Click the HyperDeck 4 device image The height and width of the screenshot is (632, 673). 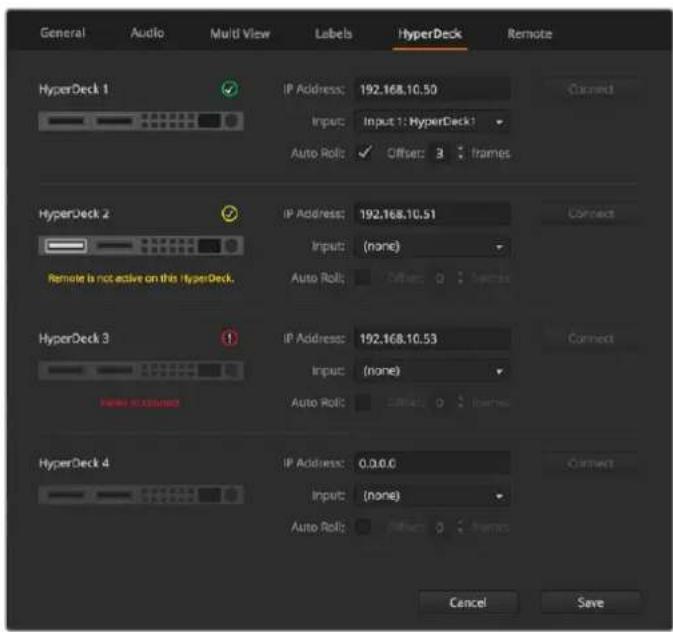pos(141,495)
